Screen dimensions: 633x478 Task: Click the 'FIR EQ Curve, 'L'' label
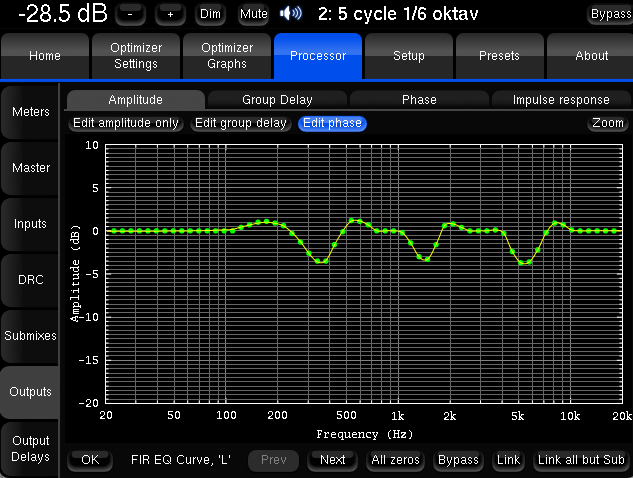pyautogui.click(x=181, y=460)
